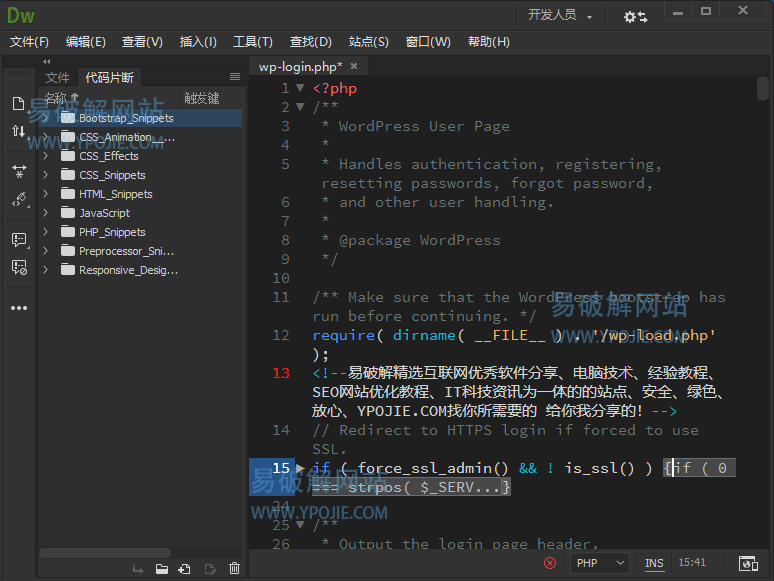Viewport: 774px width, 581px height.
Task: Open the PHP language dropdown
Action: pyautogui.click(x=600, y=563)
